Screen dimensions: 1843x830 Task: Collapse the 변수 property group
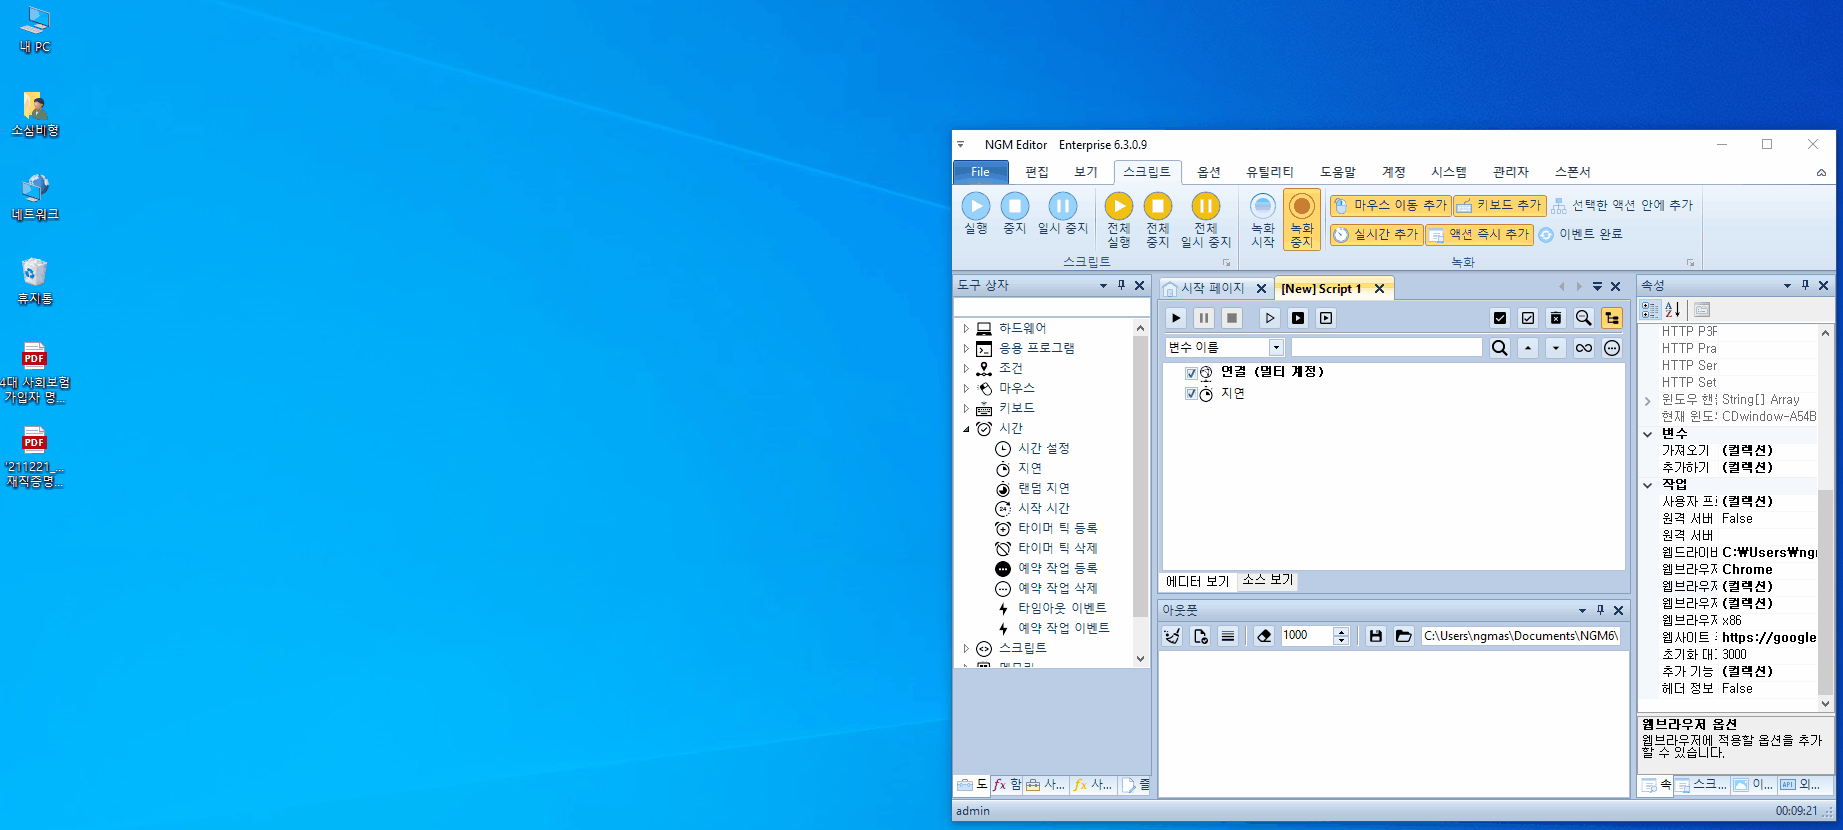1648,434
